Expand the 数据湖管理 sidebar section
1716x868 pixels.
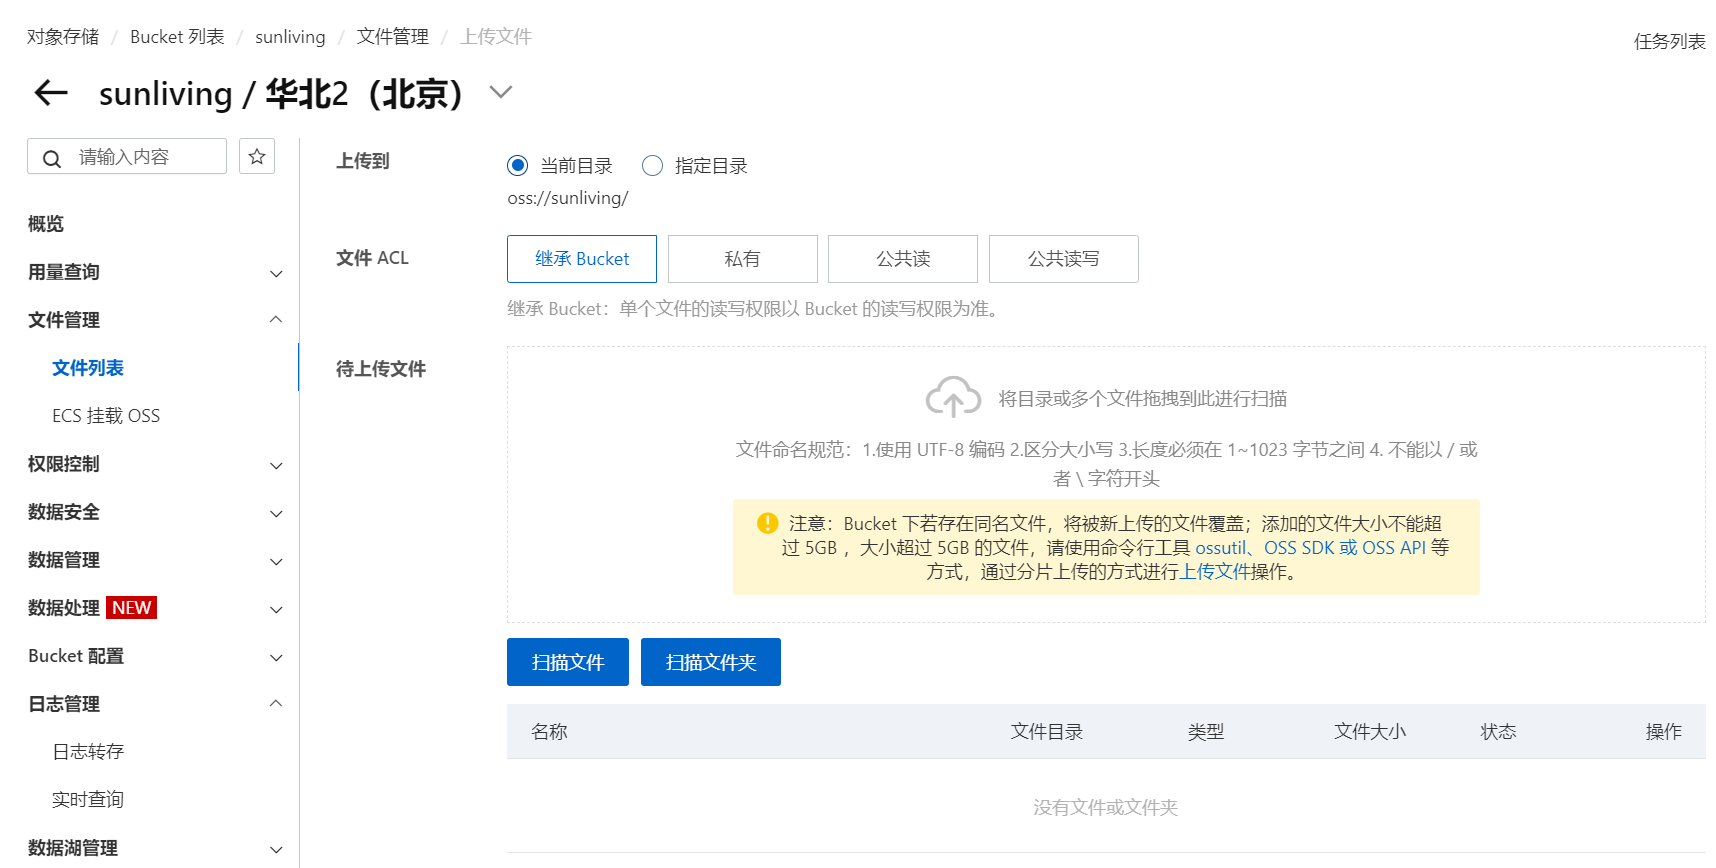[277, 849]
